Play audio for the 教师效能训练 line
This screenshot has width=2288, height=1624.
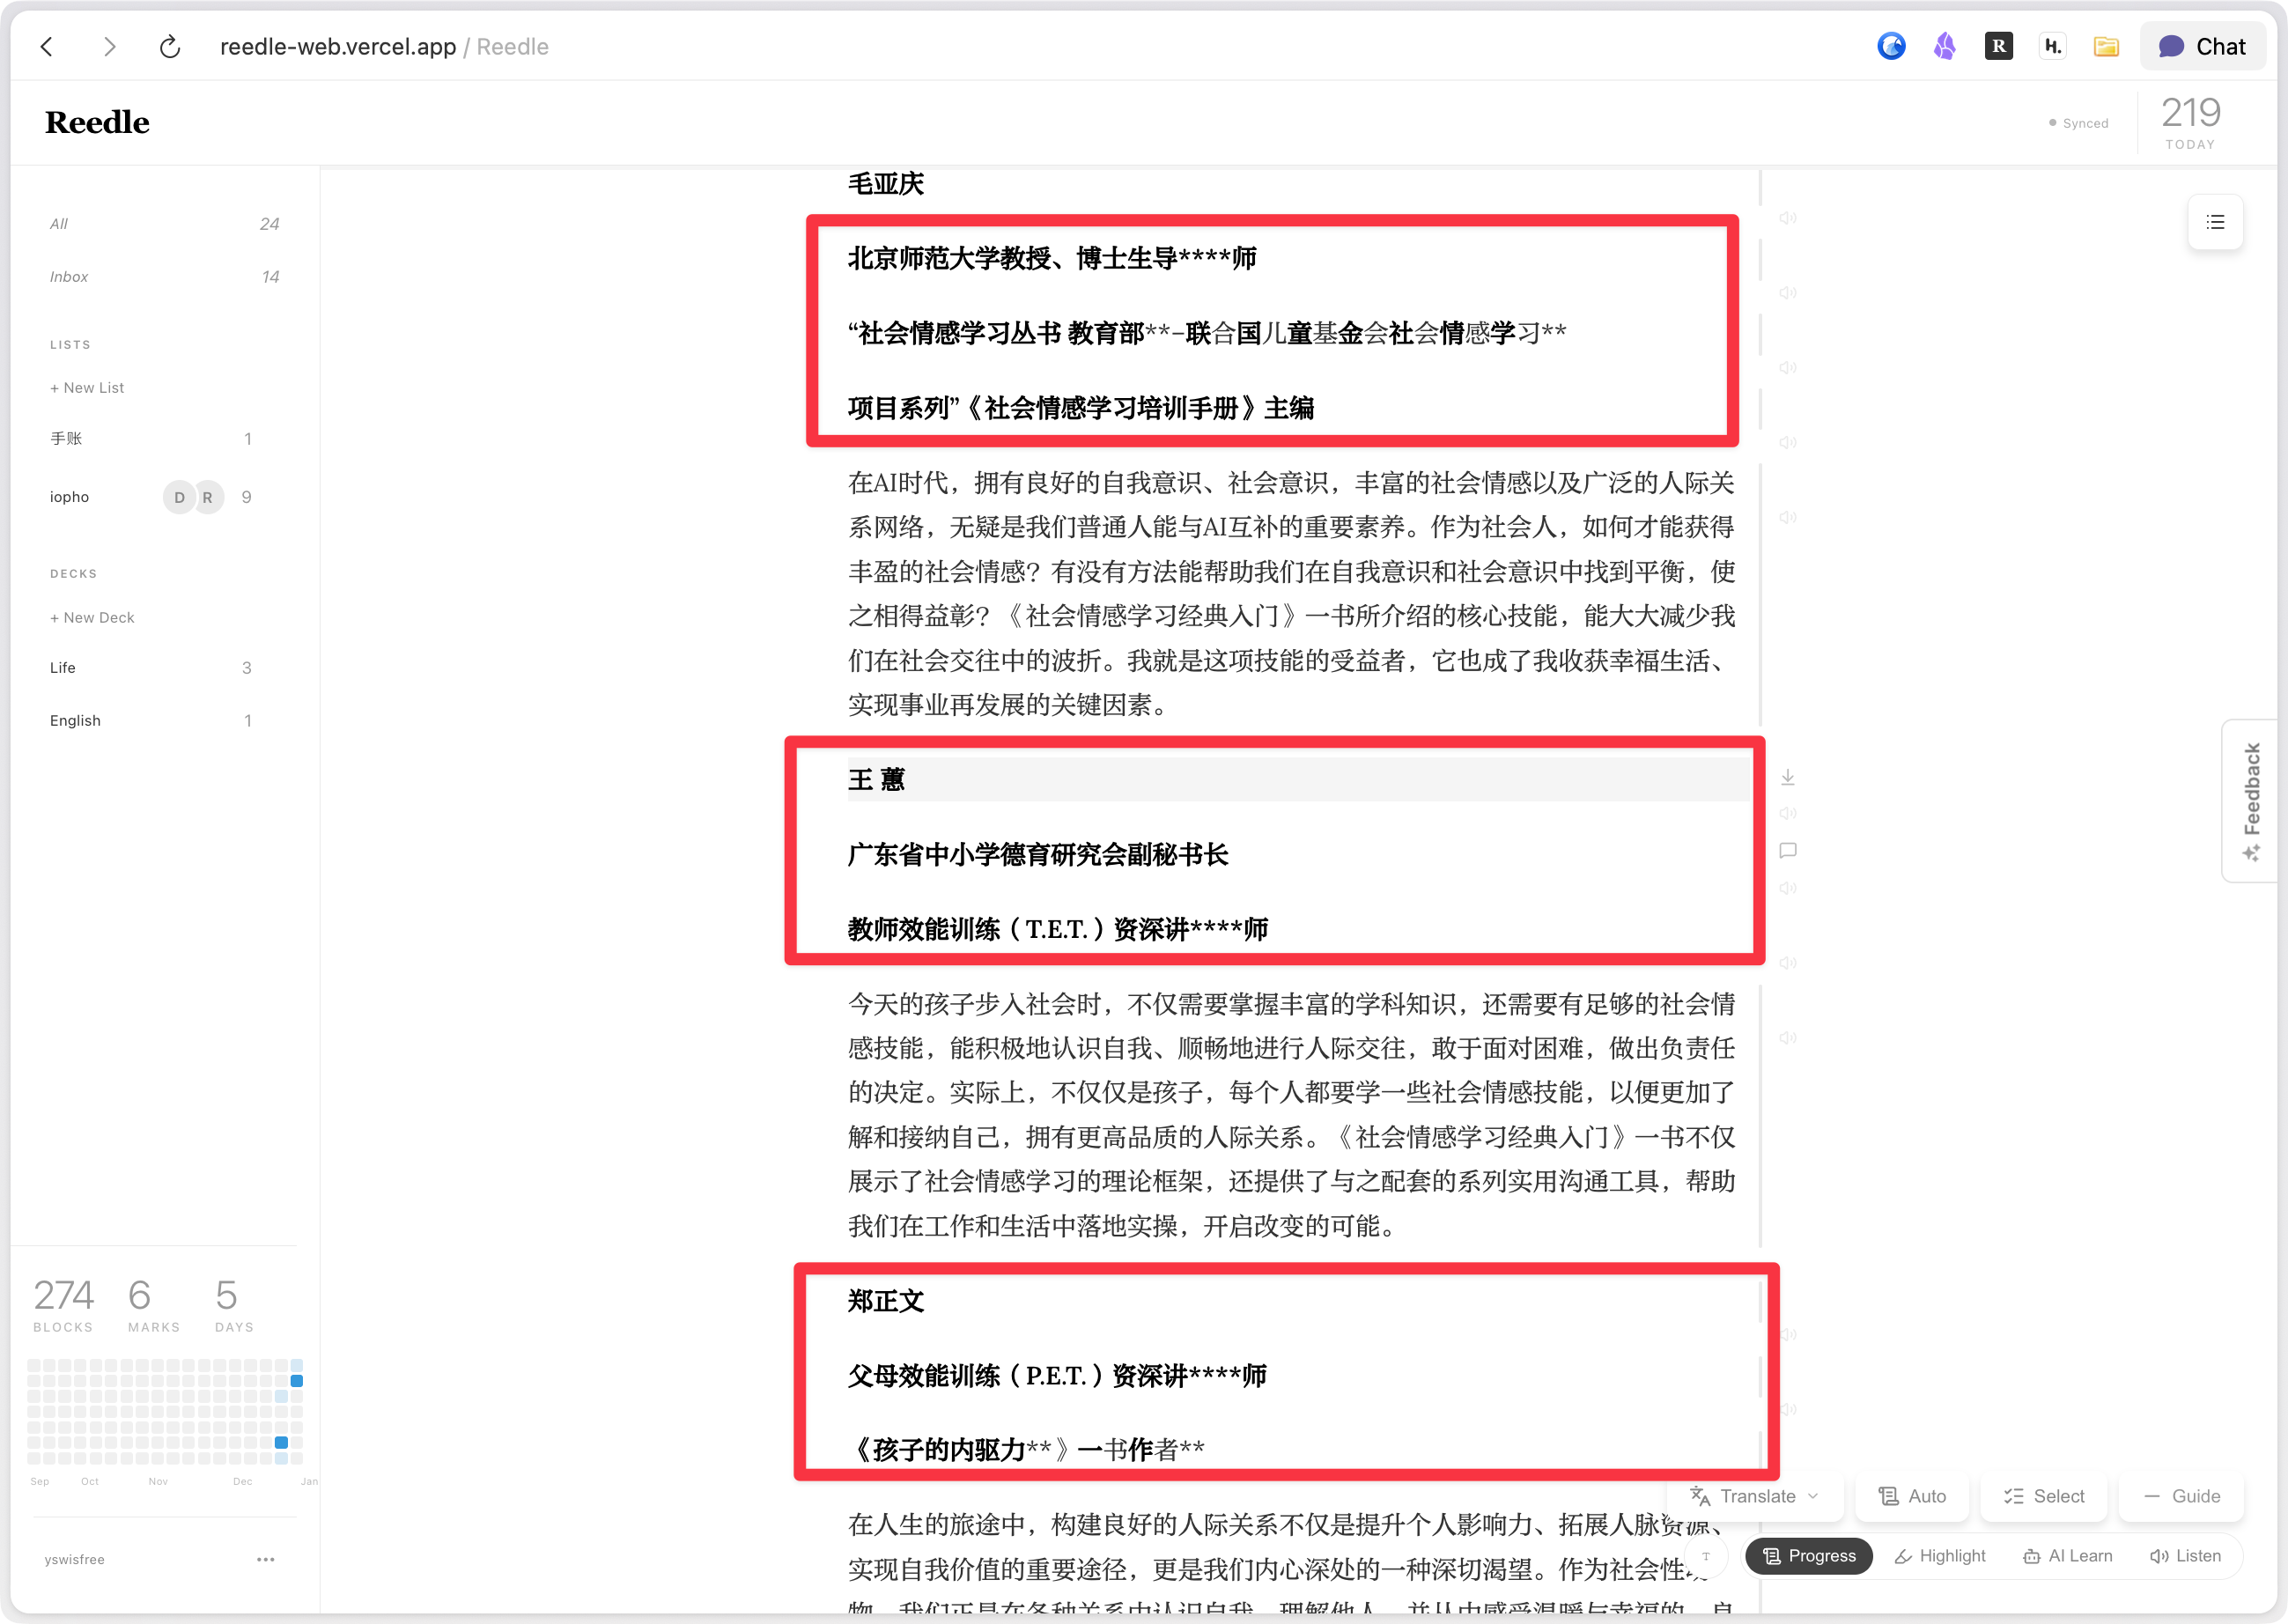pos(1788,963)
